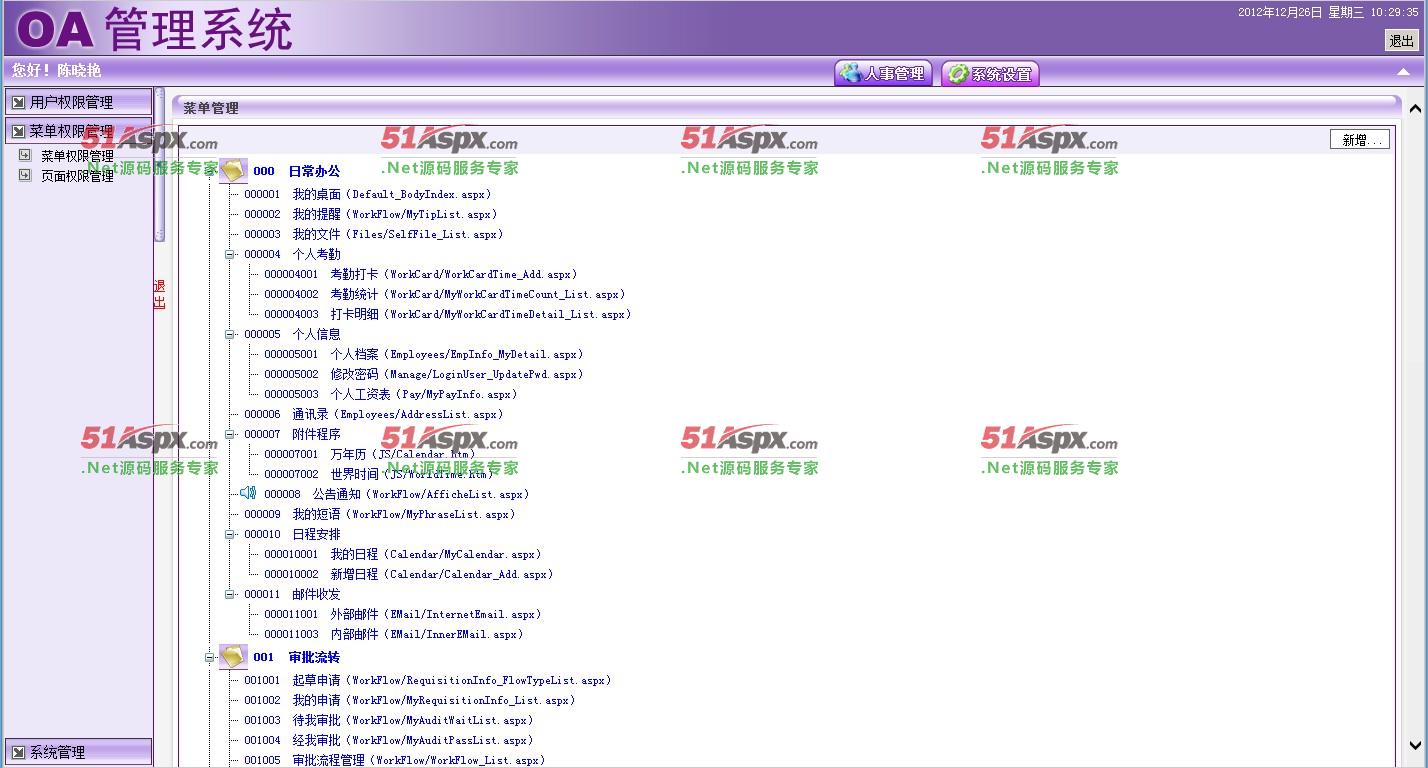
Task: Click the 新增... button
Action: click(x=1360, y=140)
